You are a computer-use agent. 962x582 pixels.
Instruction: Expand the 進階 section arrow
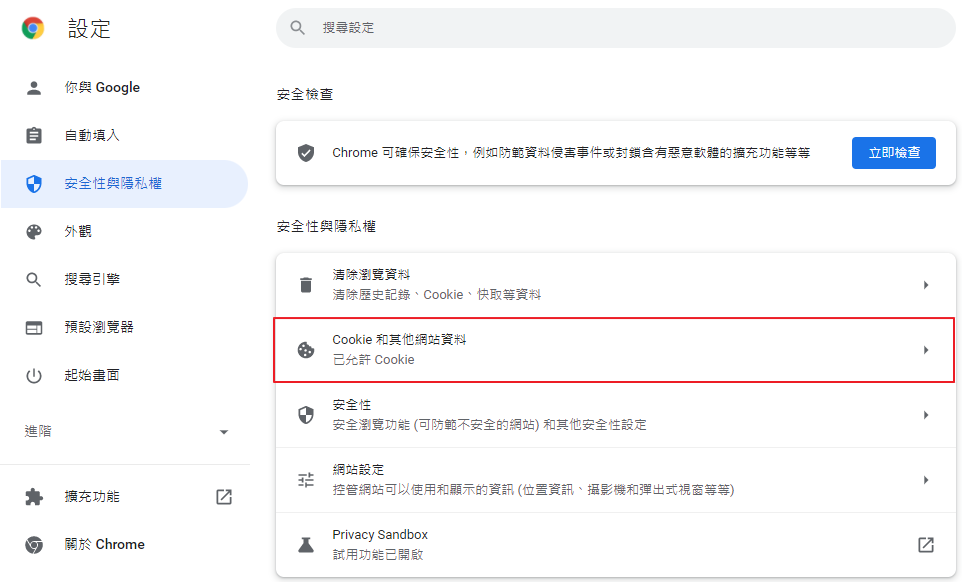224,432
